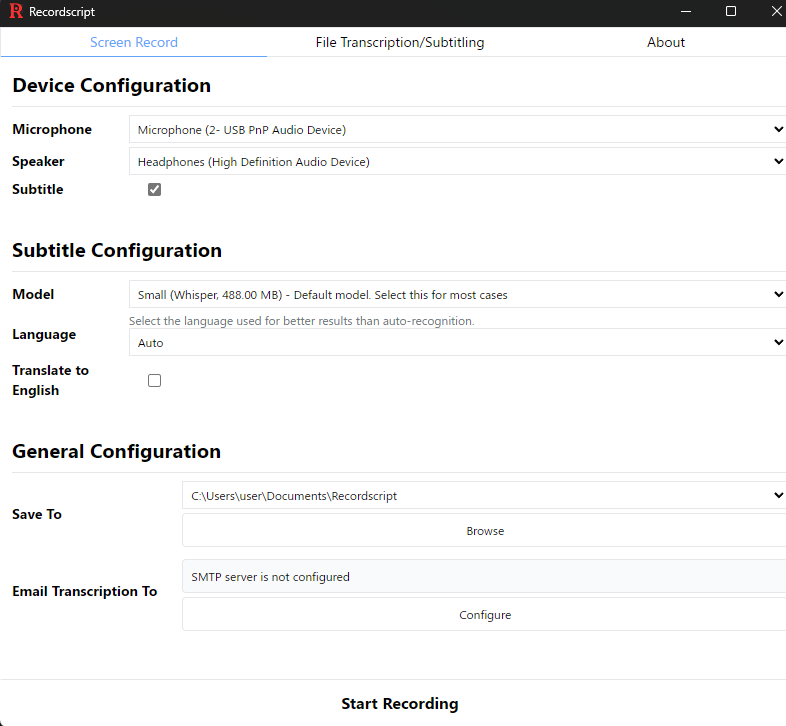786x726 pixels.
Task: Click the Start Recording button
Action: [400, 703]
